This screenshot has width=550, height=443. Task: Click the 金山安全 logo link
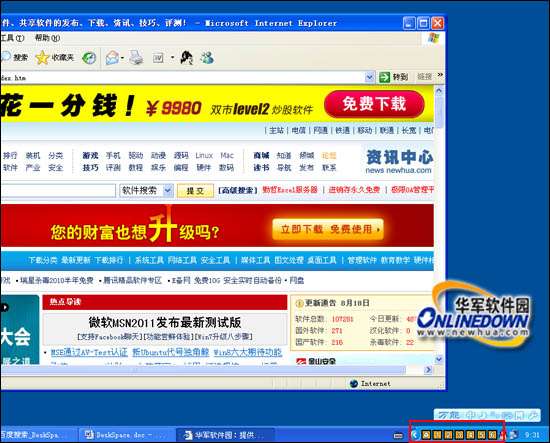point(316,361)
